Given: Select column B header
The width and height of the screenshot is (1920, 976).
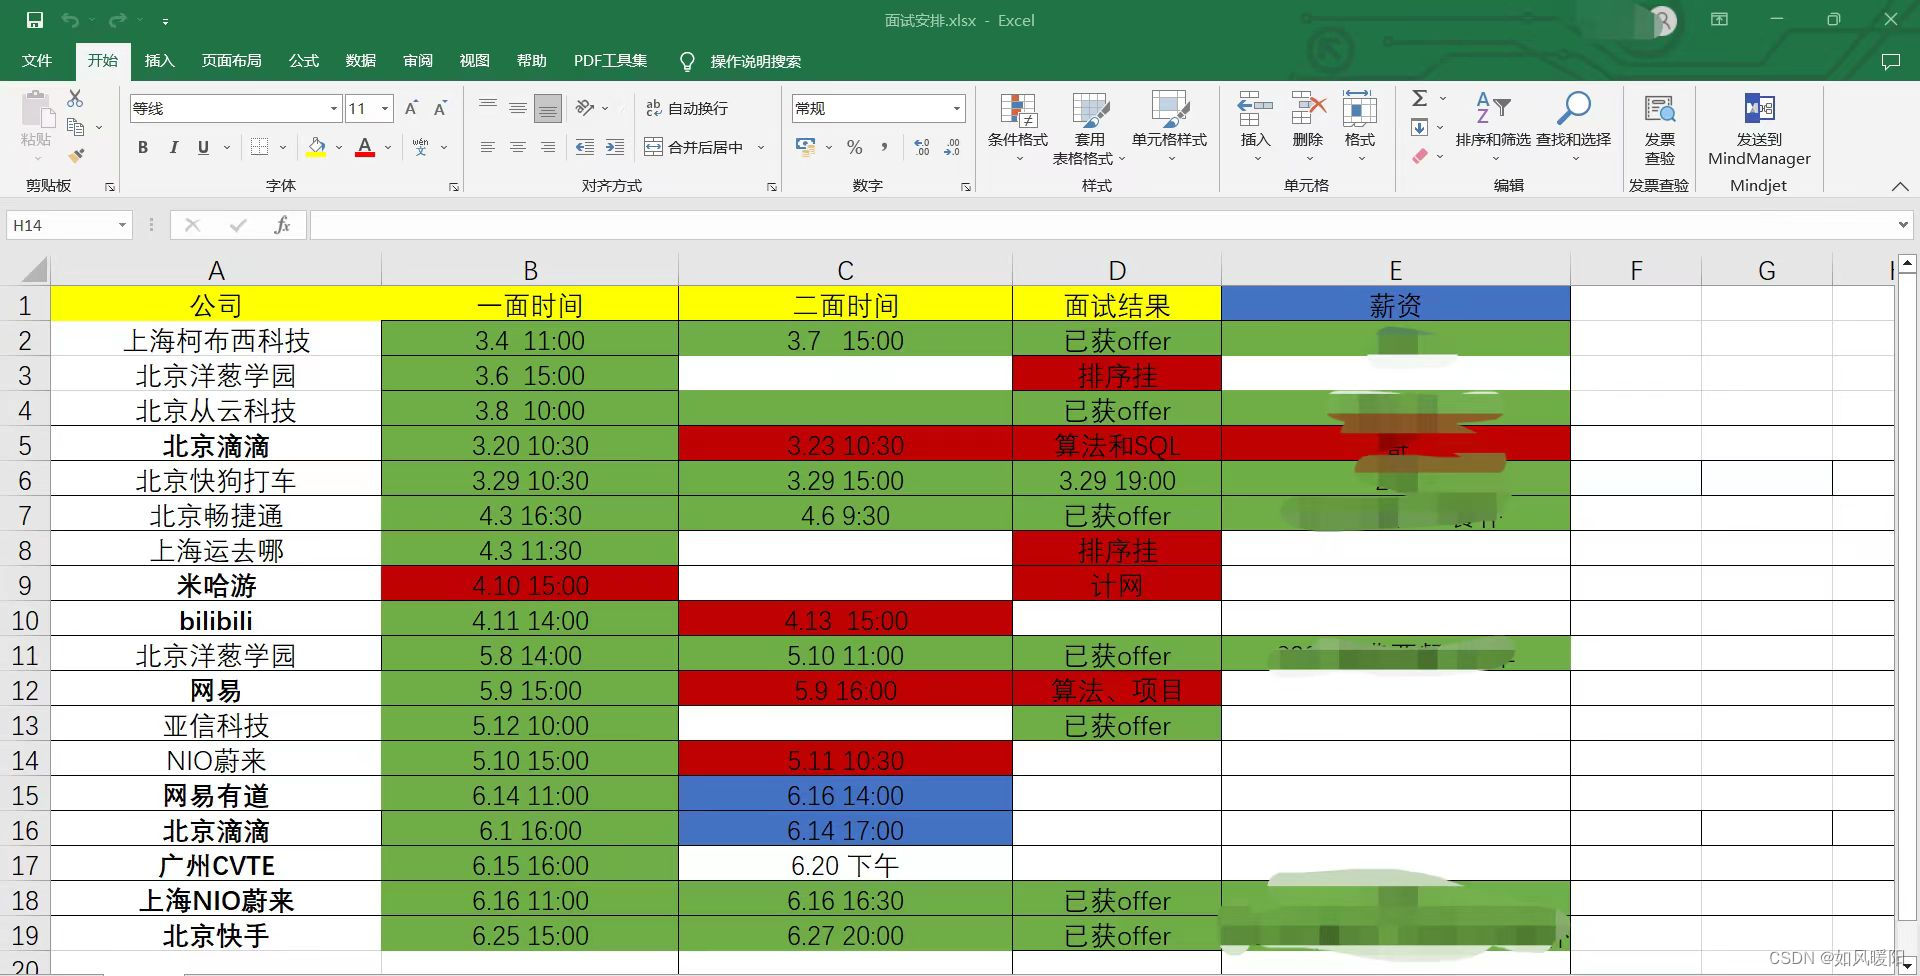Looking at the screenshot, I should pos(530,270).
